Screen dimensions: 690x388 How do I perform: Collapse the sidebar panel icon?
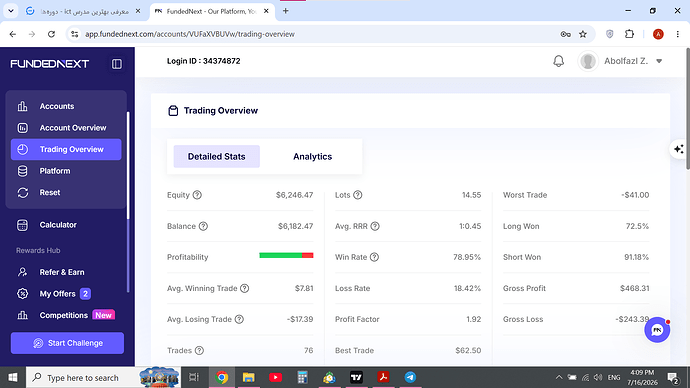point(117,64)
